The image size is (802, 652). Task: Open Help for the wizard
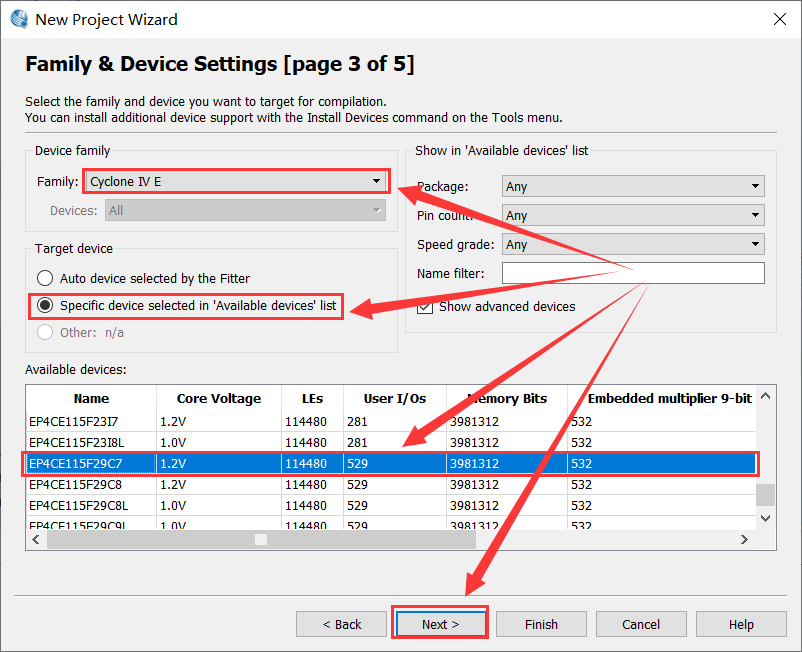click(x=741, y=624)
